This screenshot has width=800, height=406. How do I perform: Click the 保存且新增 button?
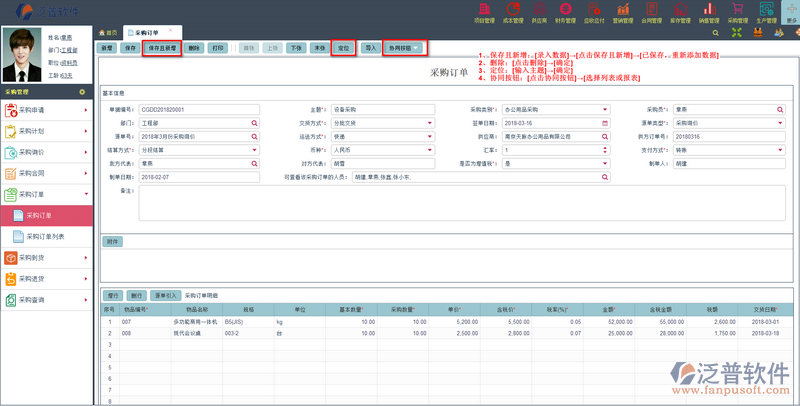(x=160, y=47)
